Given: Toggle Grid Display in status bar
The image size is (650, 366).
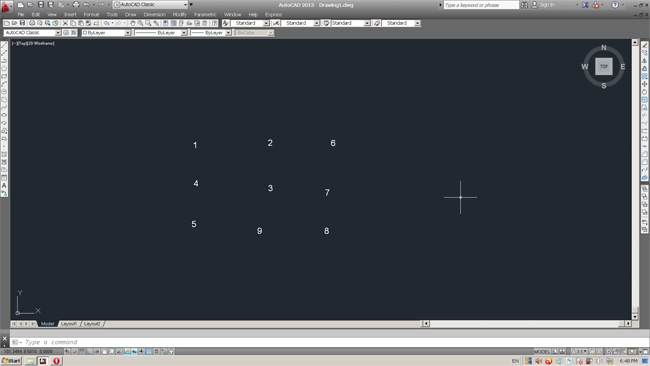Looking at the screenshot, I should point(82,351).
